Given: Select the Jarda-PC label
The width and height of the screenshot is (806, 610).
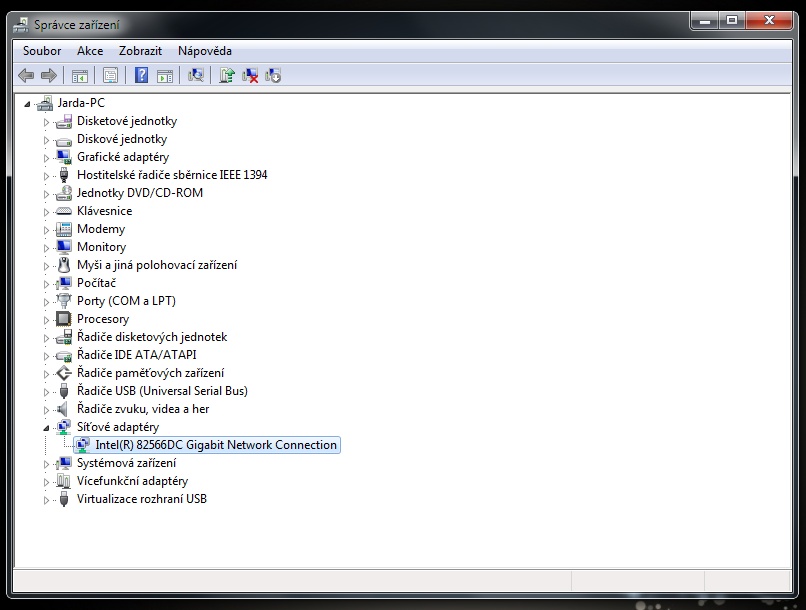Looking at the screenshot, I should coord(81,103).
